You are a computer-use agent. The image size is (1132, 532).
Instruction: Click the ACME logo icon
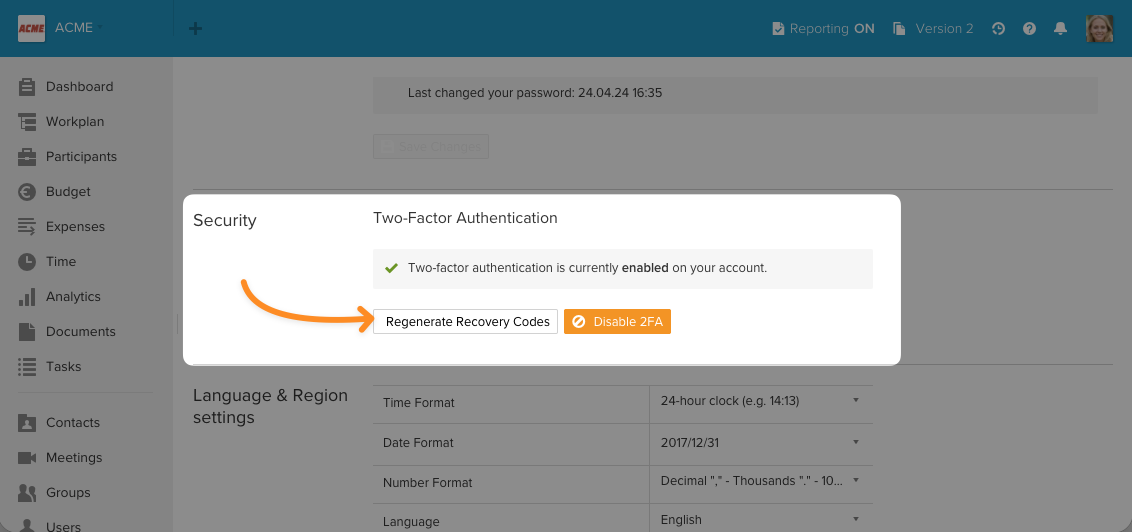tap(32, 28)
